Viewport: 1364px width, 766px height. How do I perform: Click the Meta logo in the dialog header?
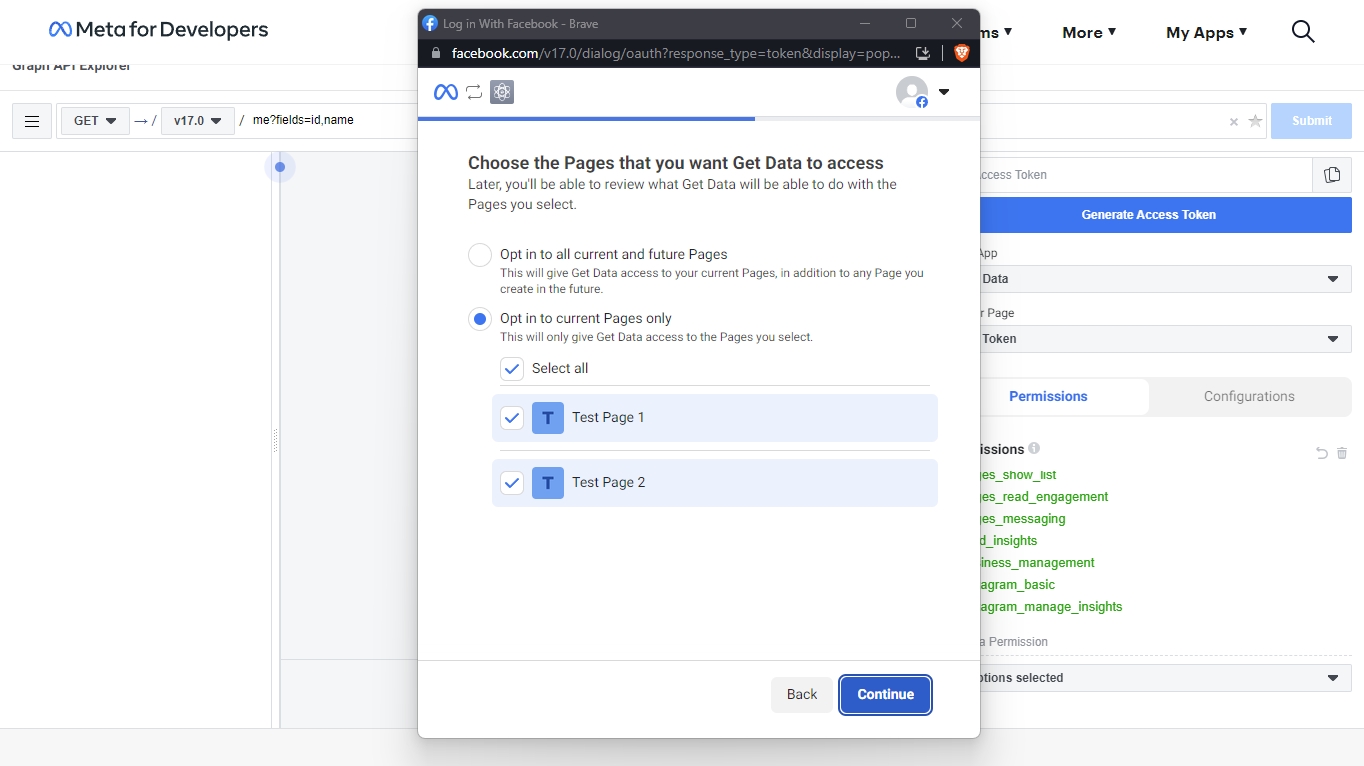[x=445, y=92]
